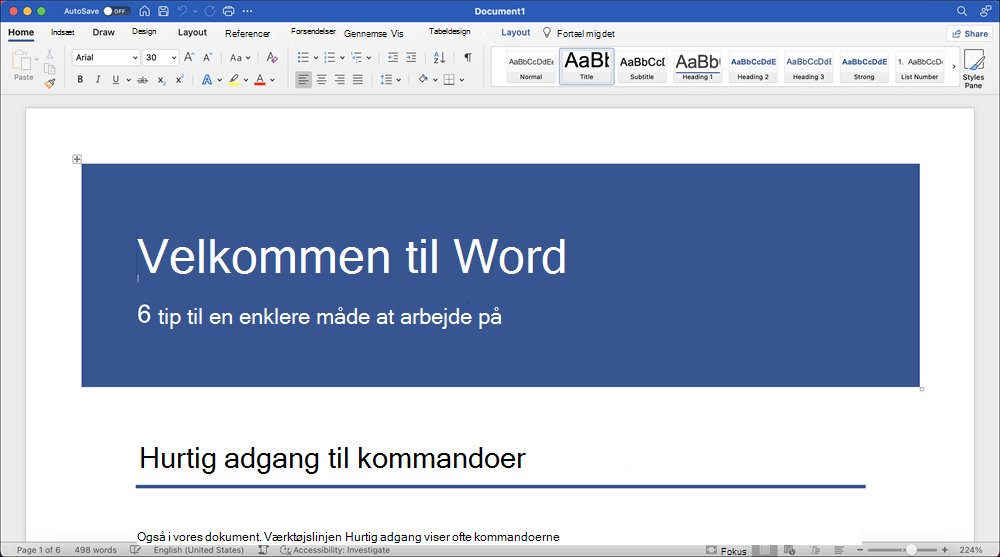Apply the Heading 1 style
This screenshot has width=1000, height=557.
pyautogui.click(x=697, y=67)
